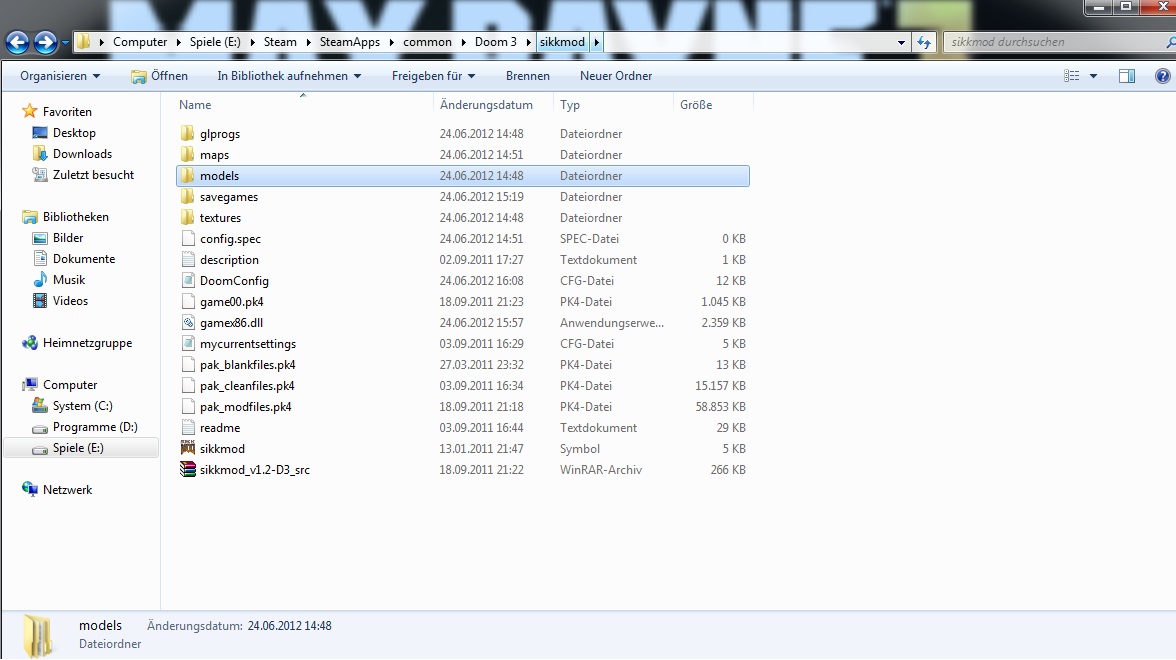Open the Help question mark icon
Viewport: 1176px width, 660px height.
pyautogui.click(x=1162, y=76)
